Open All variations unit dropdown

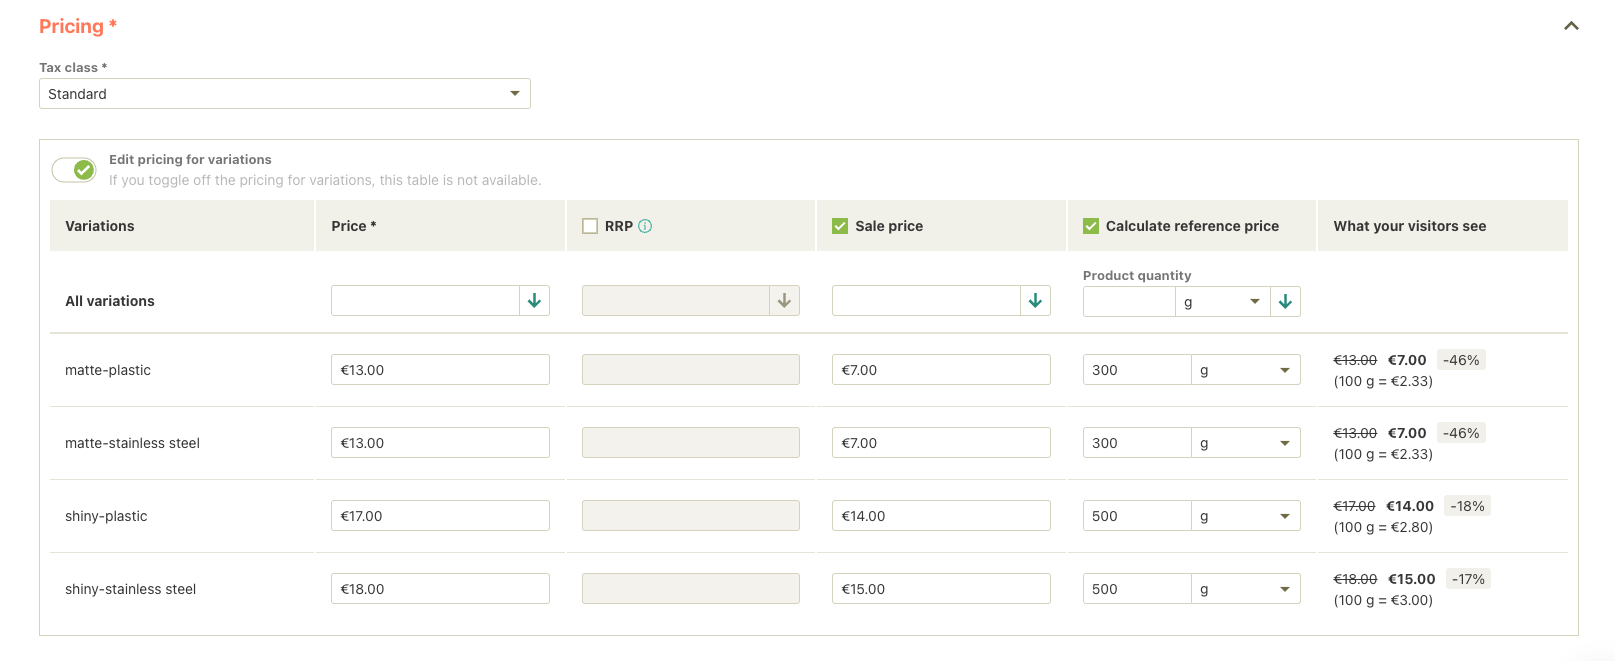[x=1223, y=302]
